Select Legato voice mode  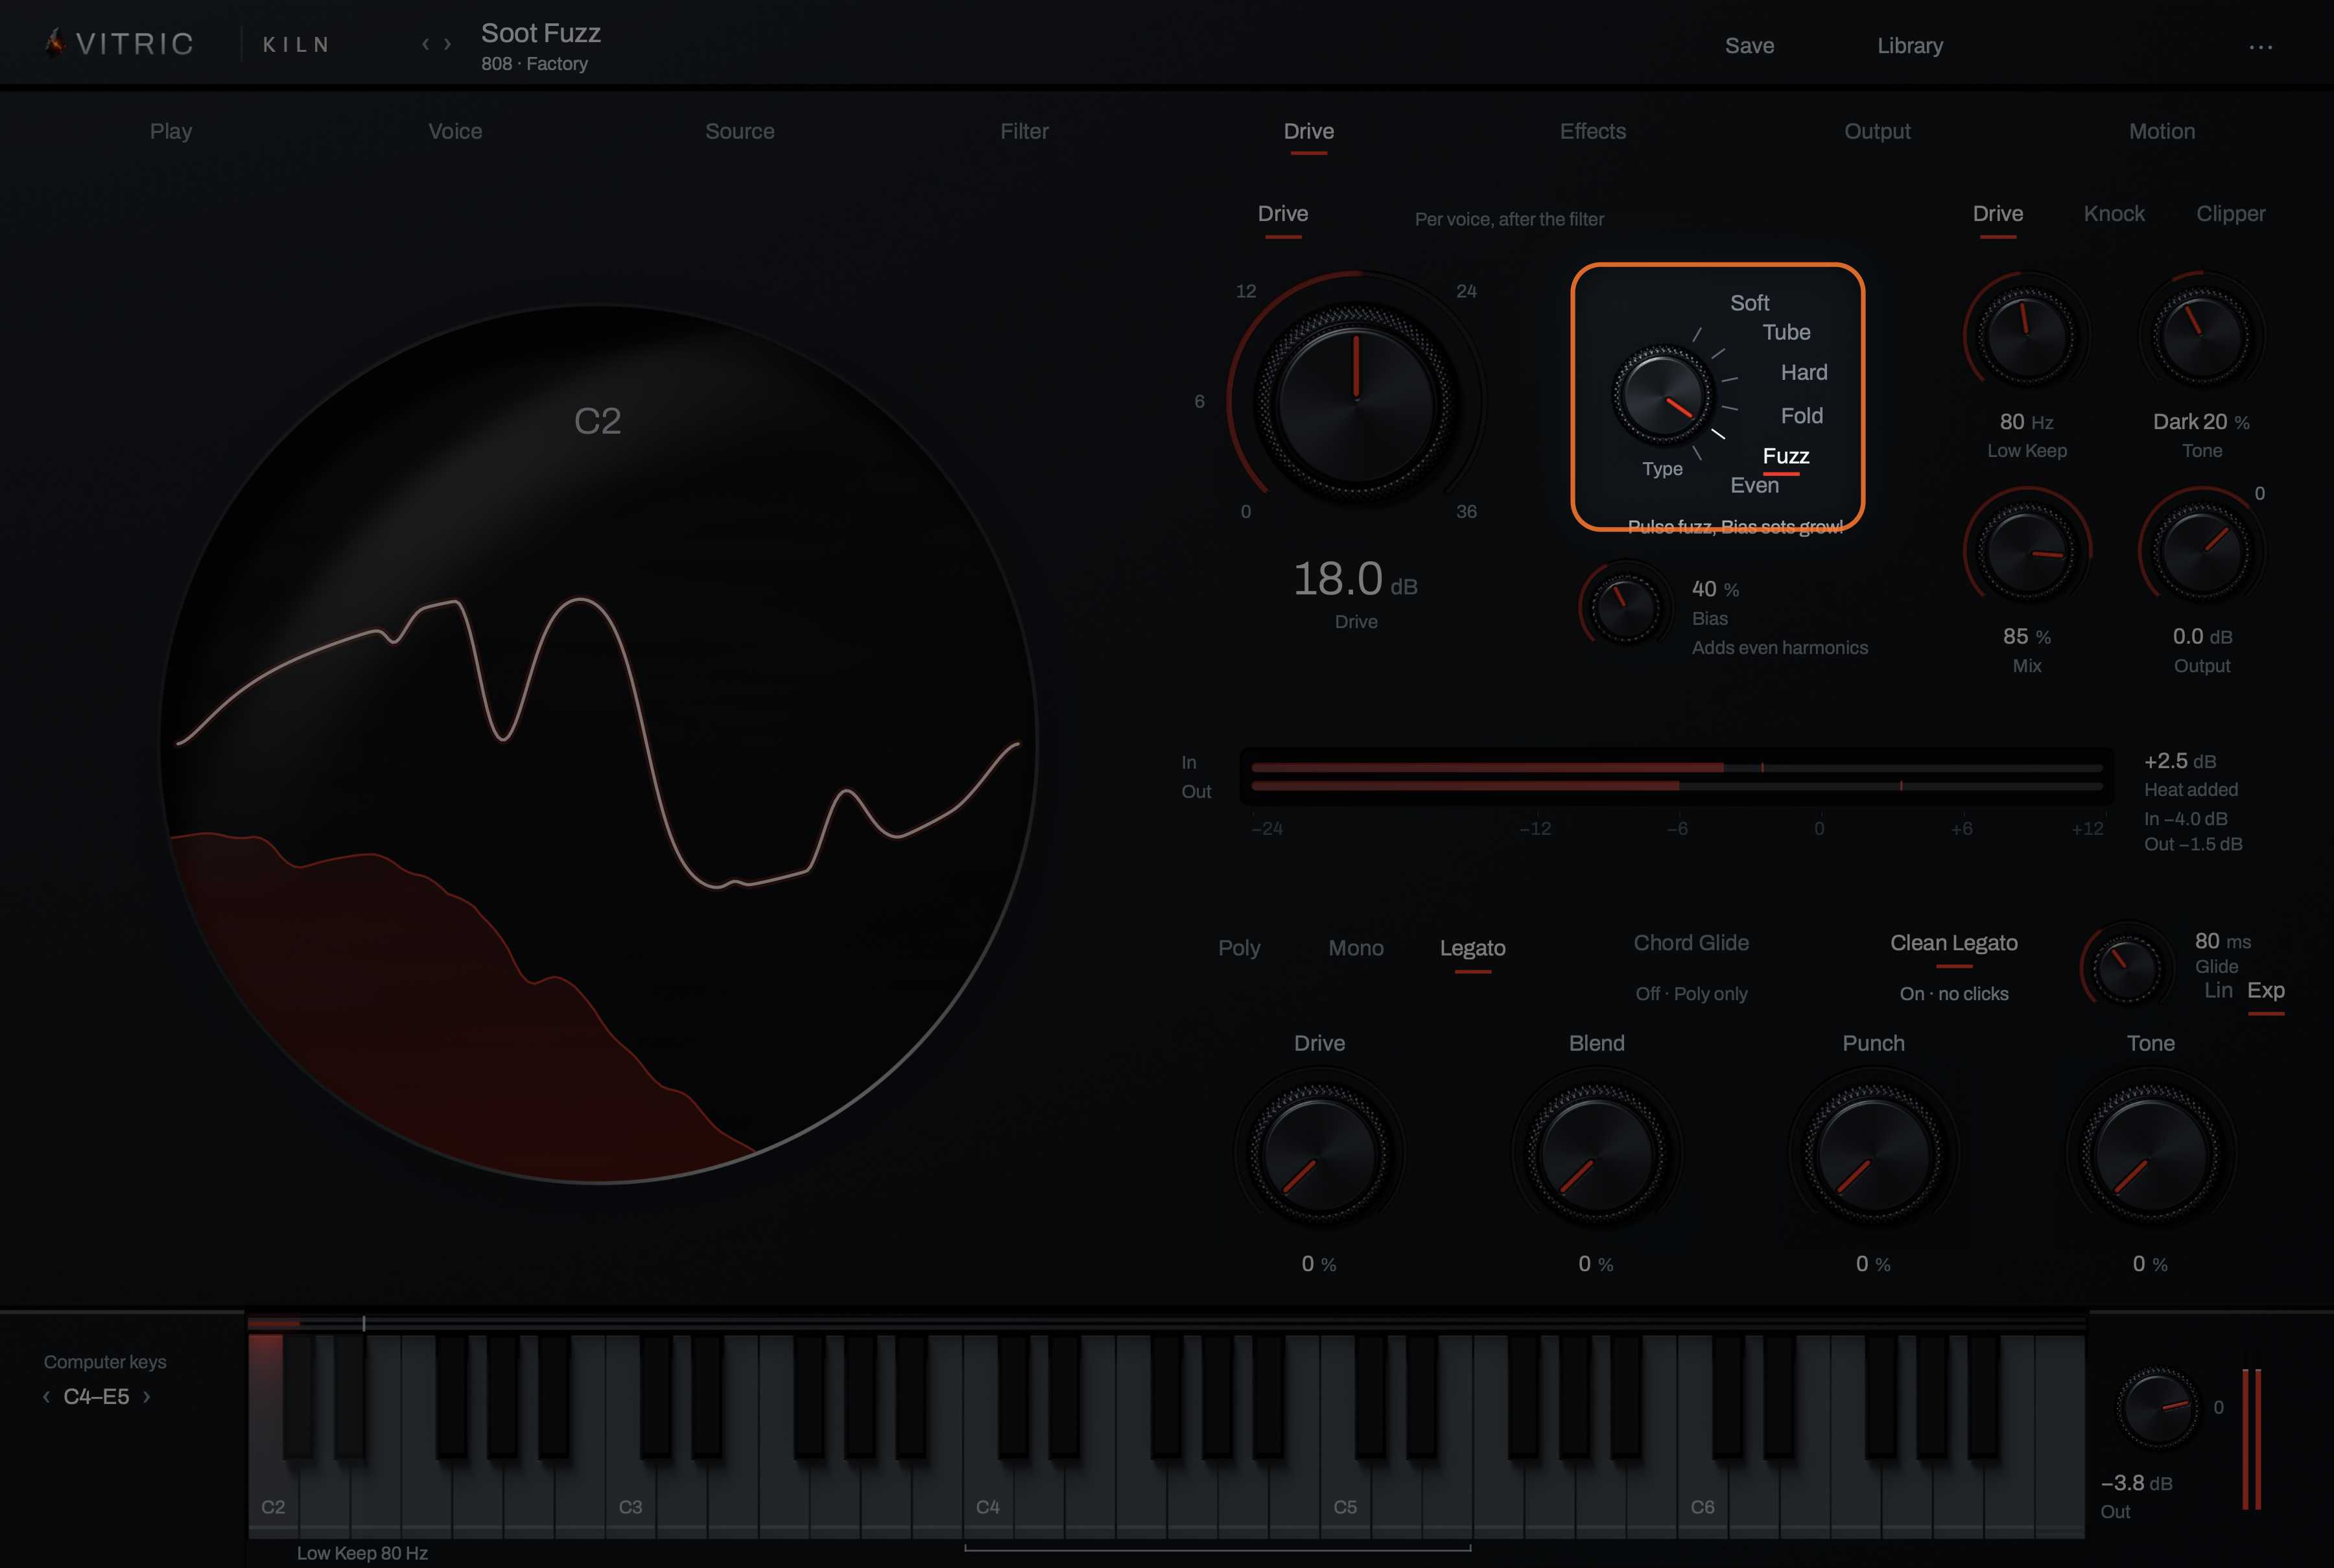tap(1472, 948)
